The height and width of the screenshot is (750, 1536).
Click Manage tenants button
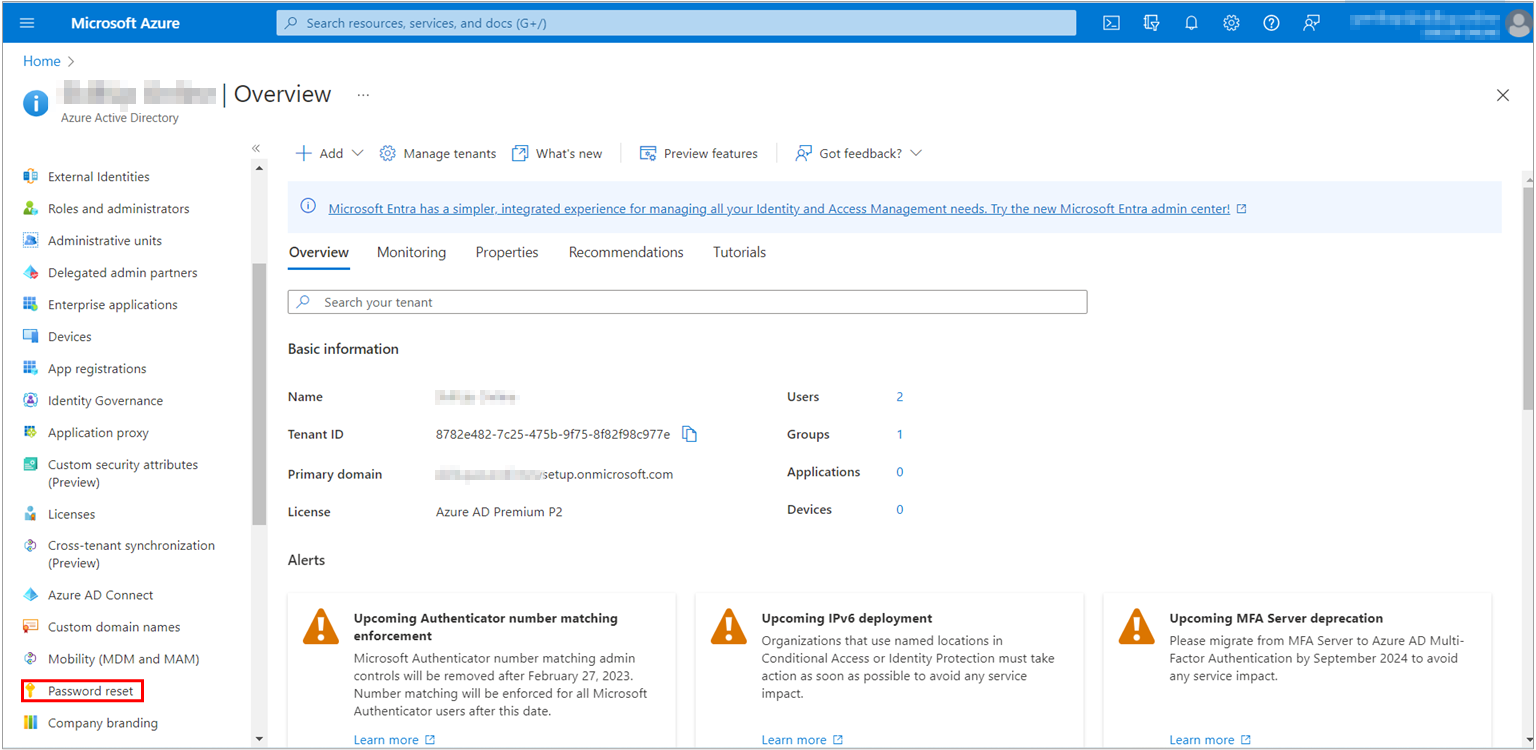point(438,153)
